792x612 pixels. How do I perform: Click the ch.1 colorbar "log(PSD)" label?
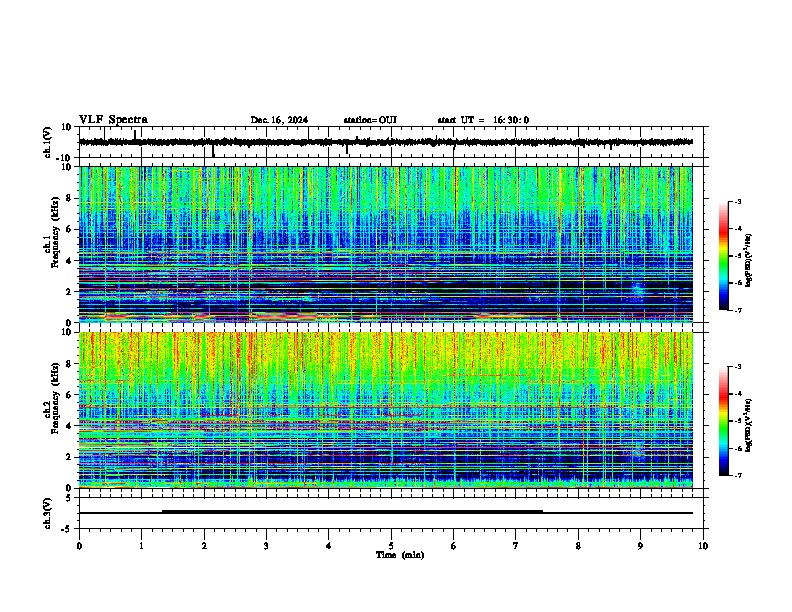(749, 260)
